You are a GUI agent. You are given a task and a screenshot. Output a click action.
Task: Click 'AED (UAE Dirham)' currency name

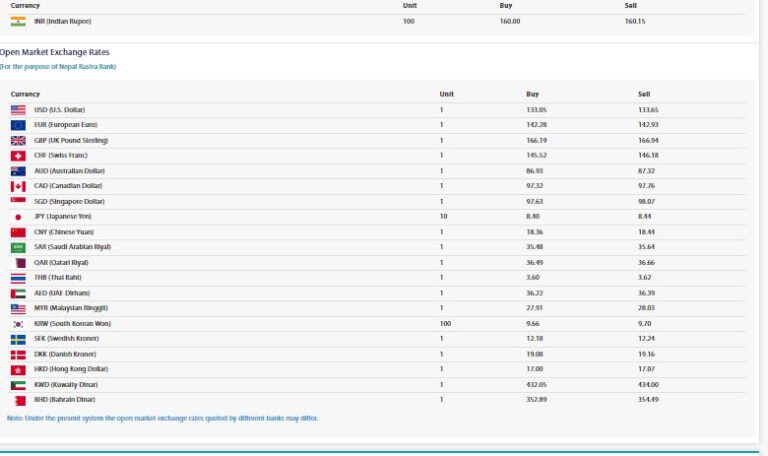tap(62, 293)
